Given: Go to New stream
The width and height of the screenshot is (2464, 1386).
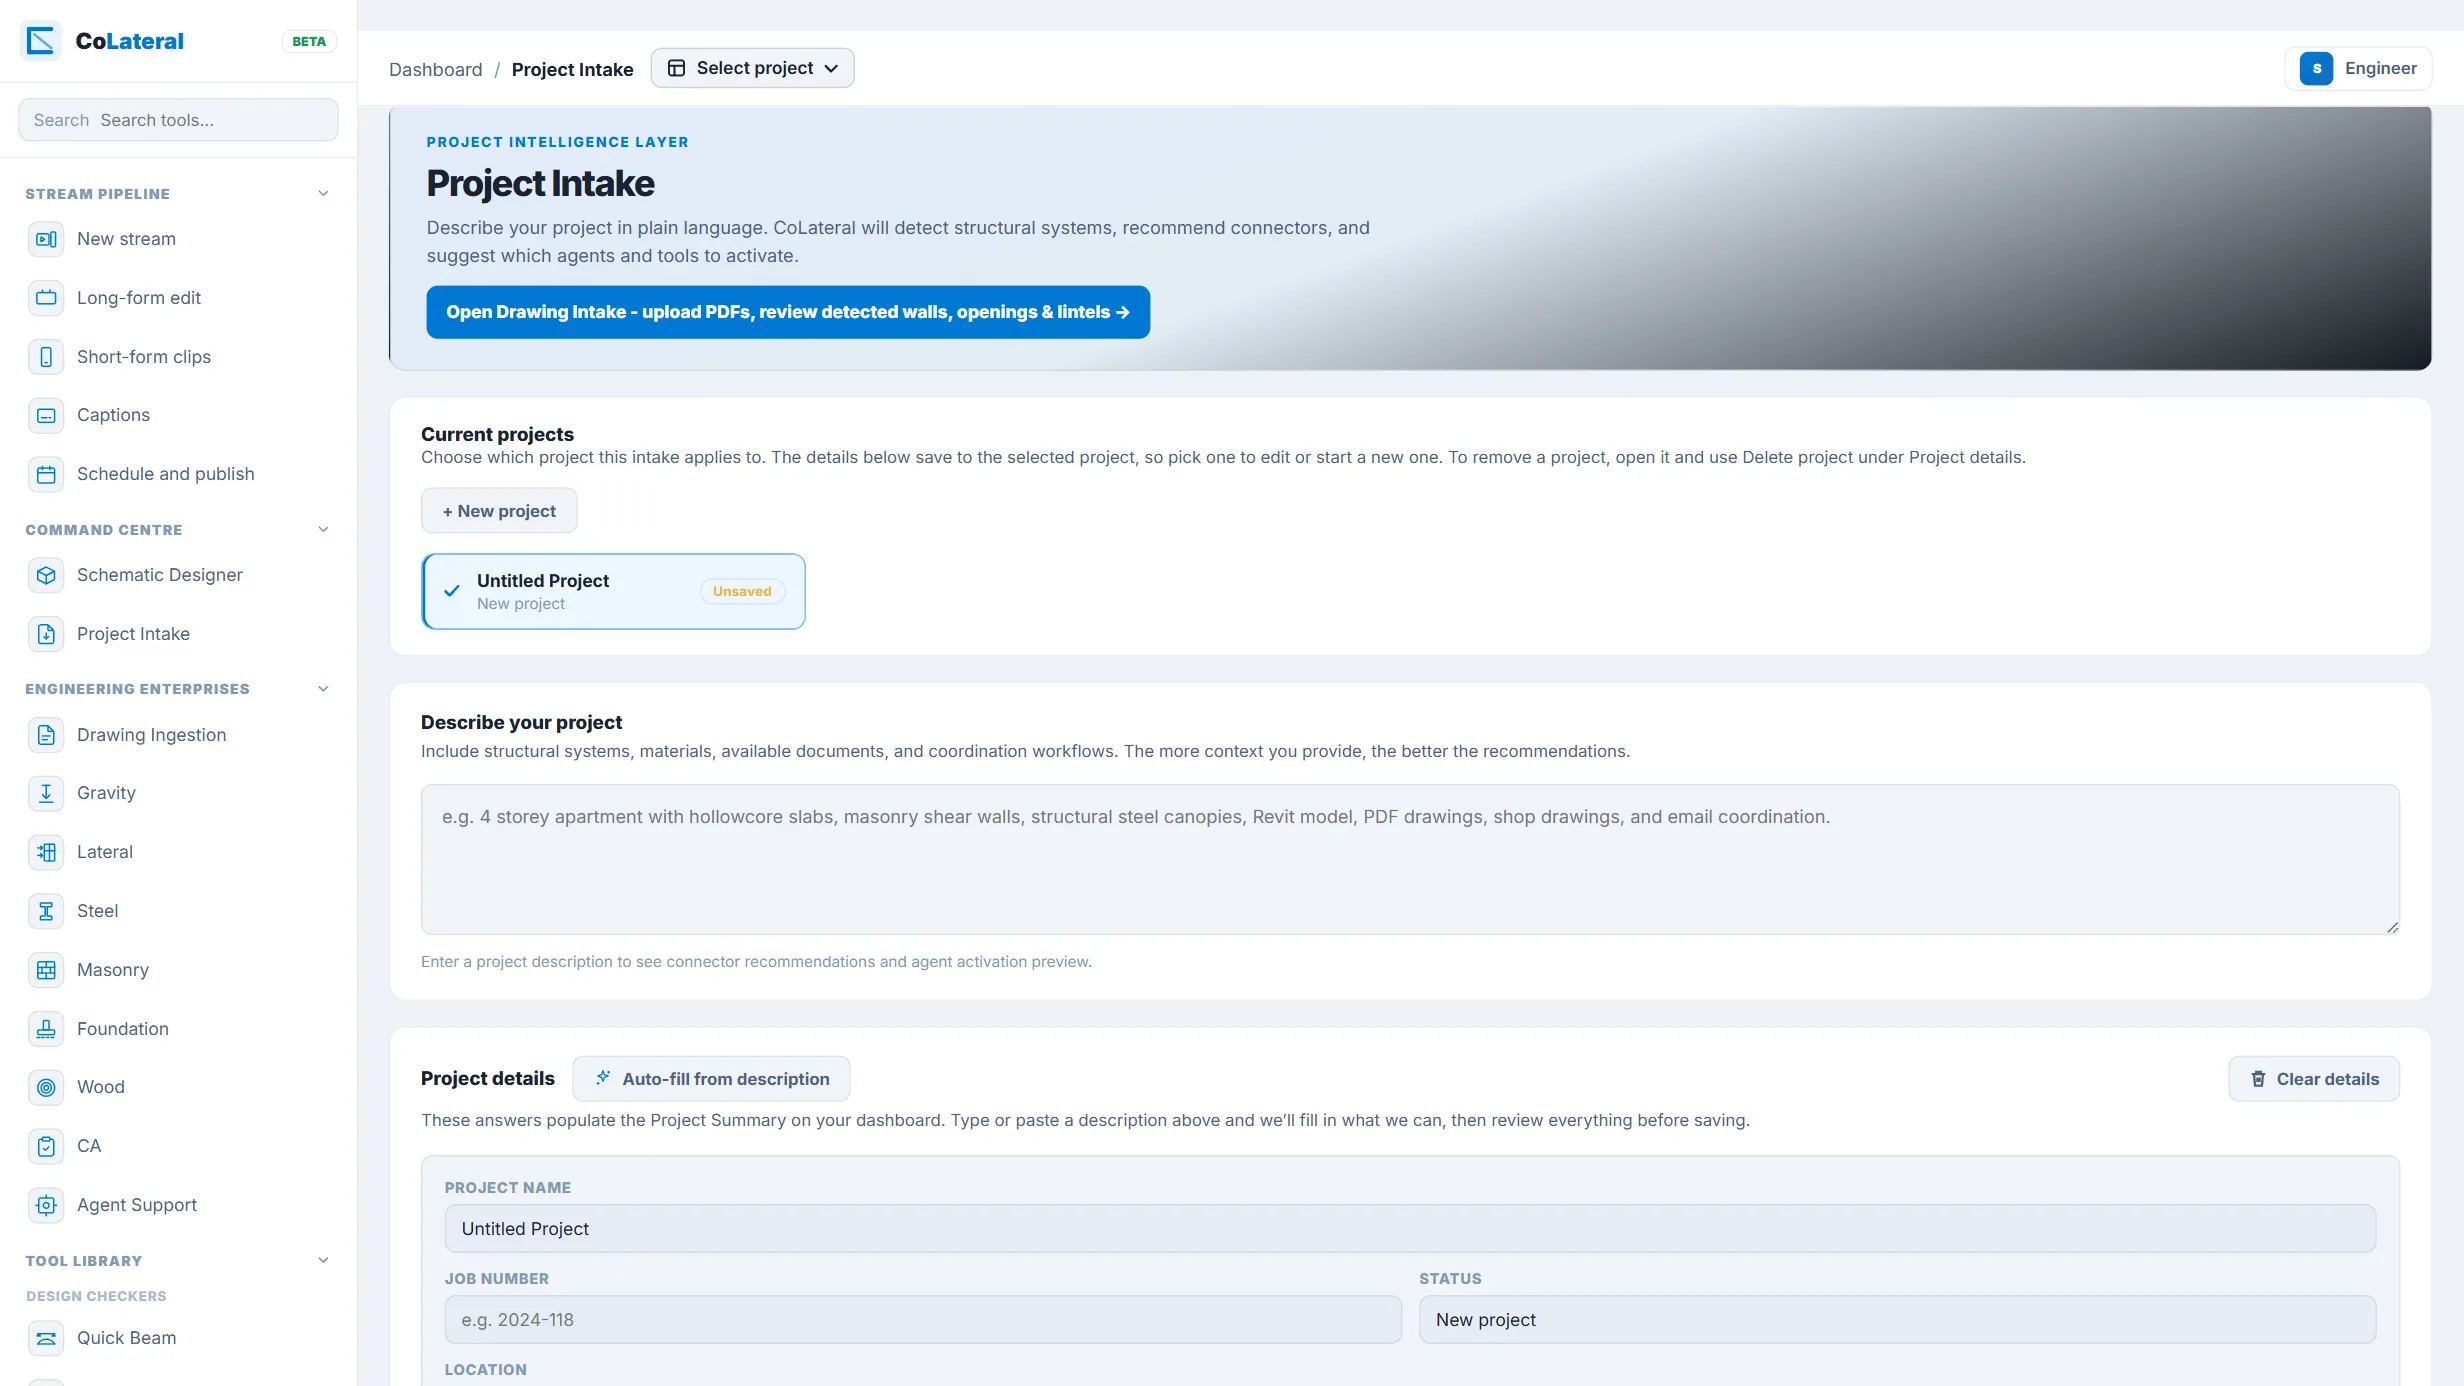Looking at the screenshot, I should (126, 239).
